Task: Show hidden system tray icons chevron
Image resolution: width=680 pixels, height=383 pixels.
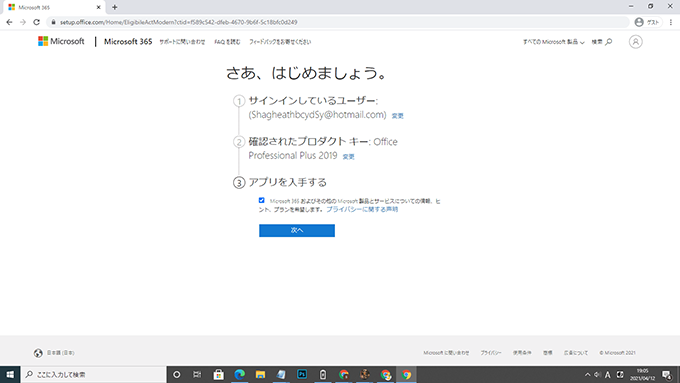Action: [x=587, y=374]
